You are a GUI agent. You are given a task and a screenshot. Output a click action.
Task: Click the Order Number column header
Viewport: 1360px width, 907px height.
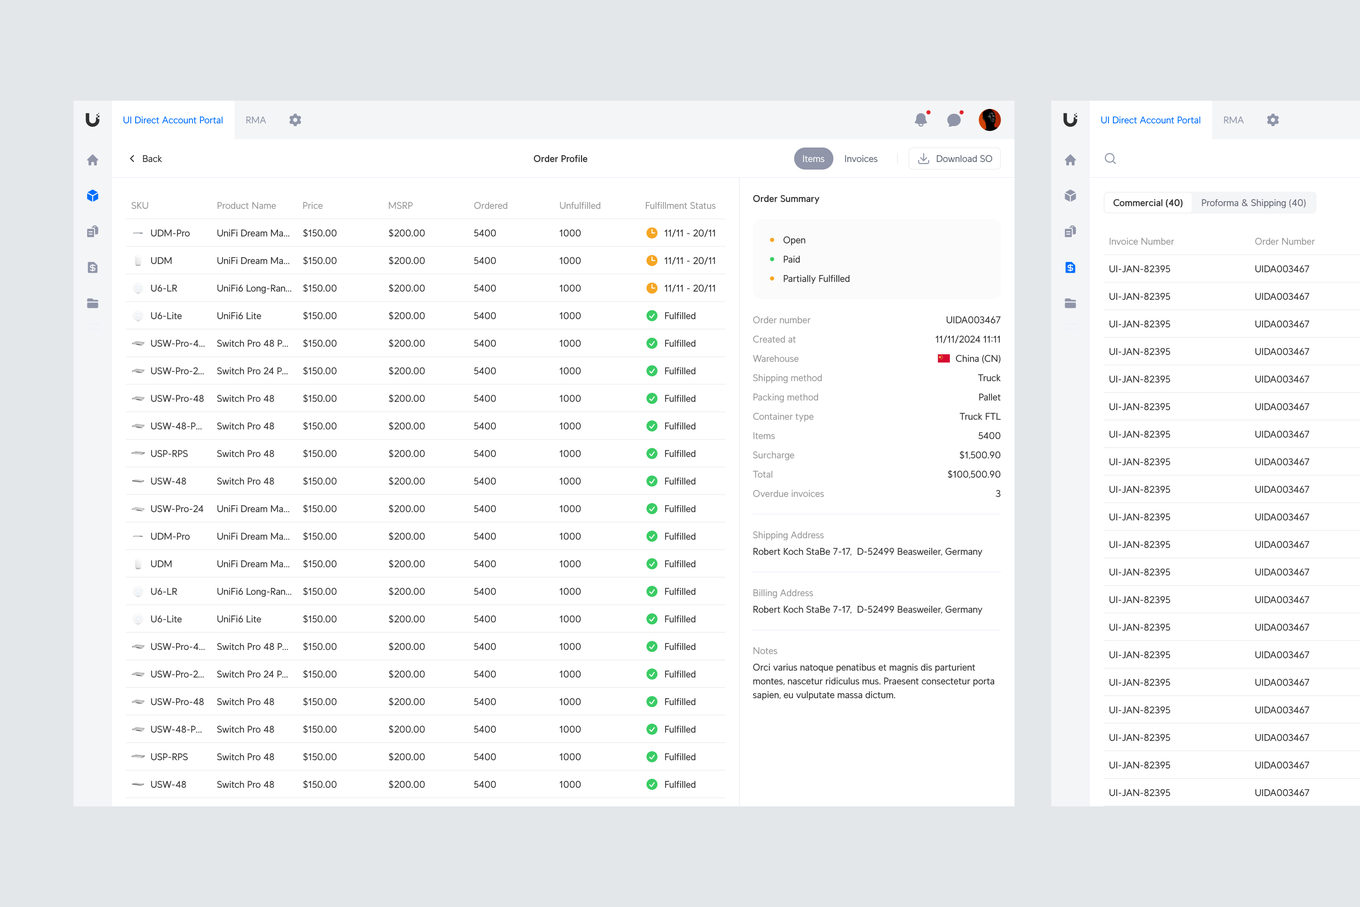(1285, 242)
